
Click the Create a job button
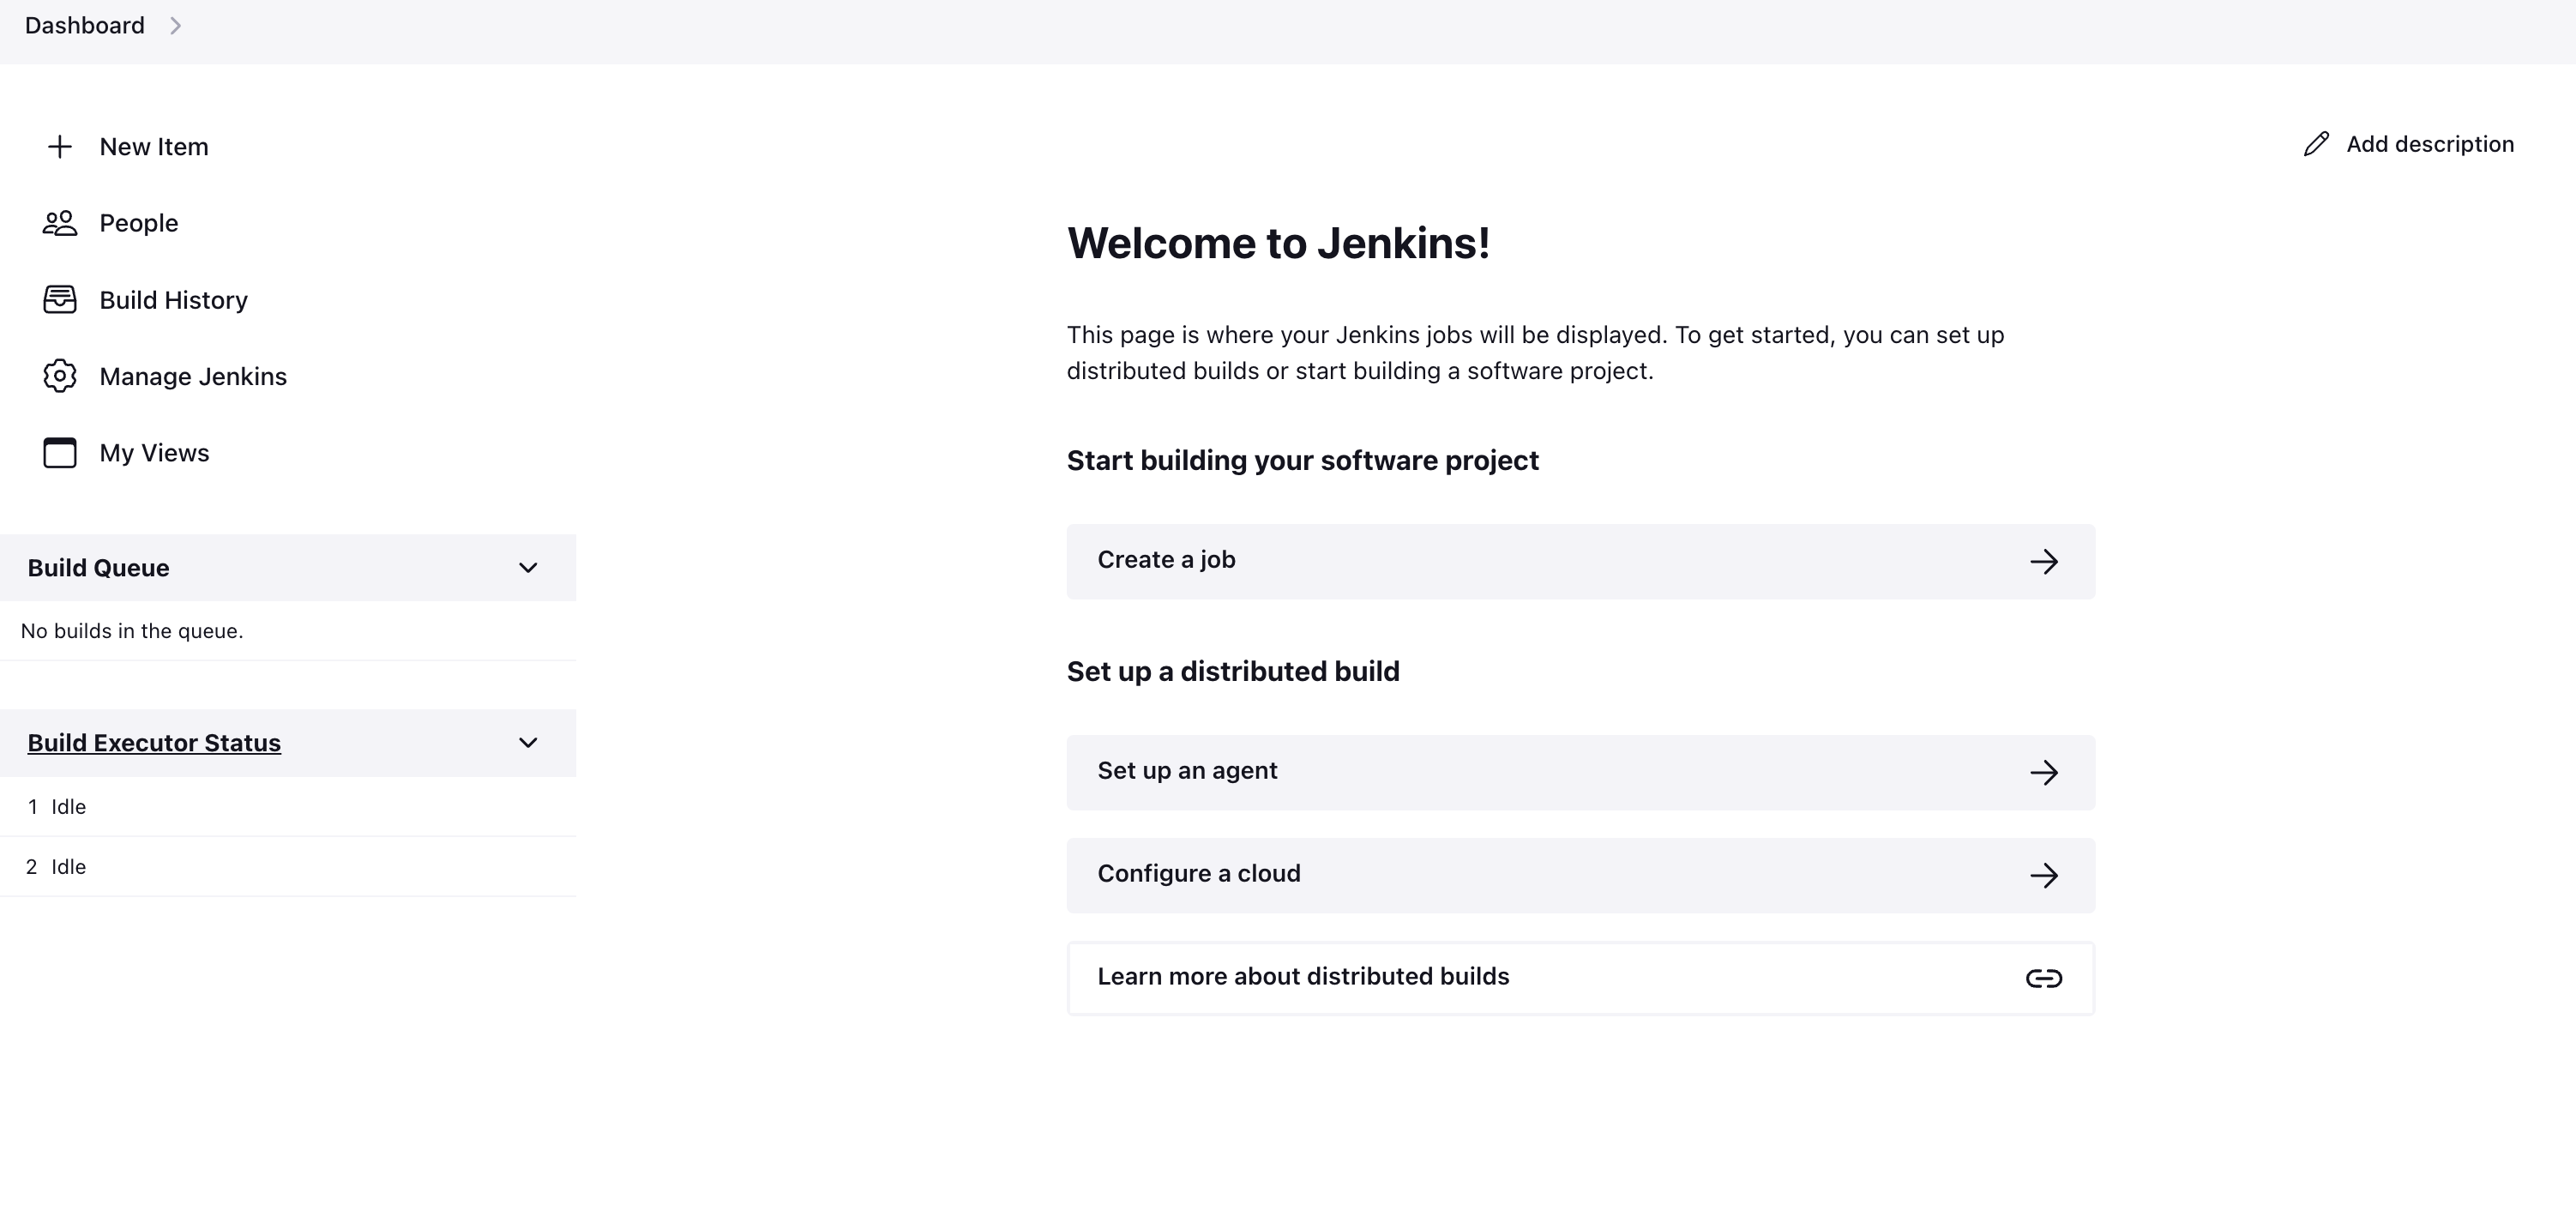click(1580, 562)
